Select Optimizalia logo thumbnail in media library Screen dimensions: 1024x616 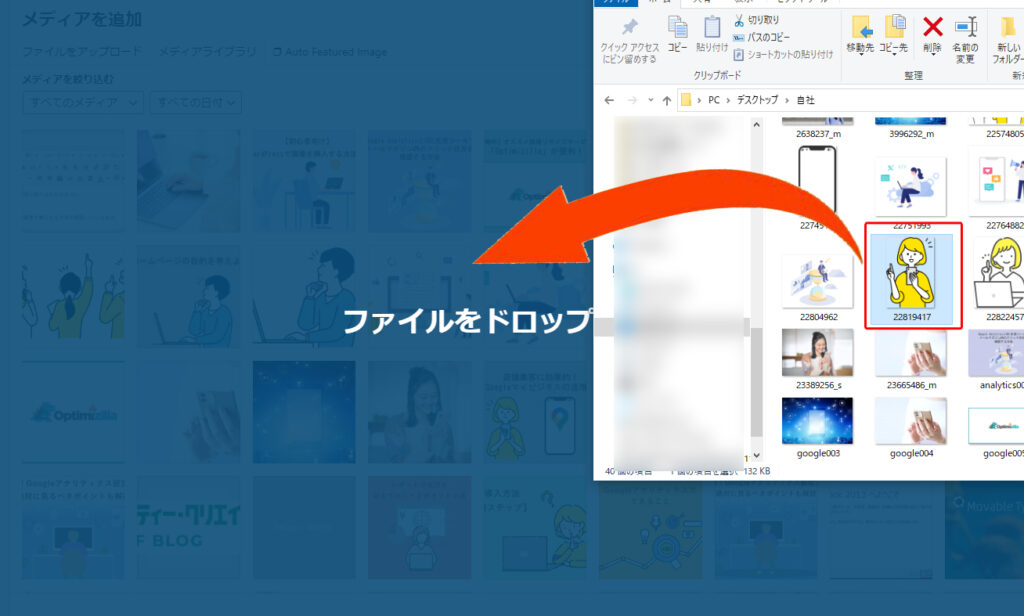(73, 413)
